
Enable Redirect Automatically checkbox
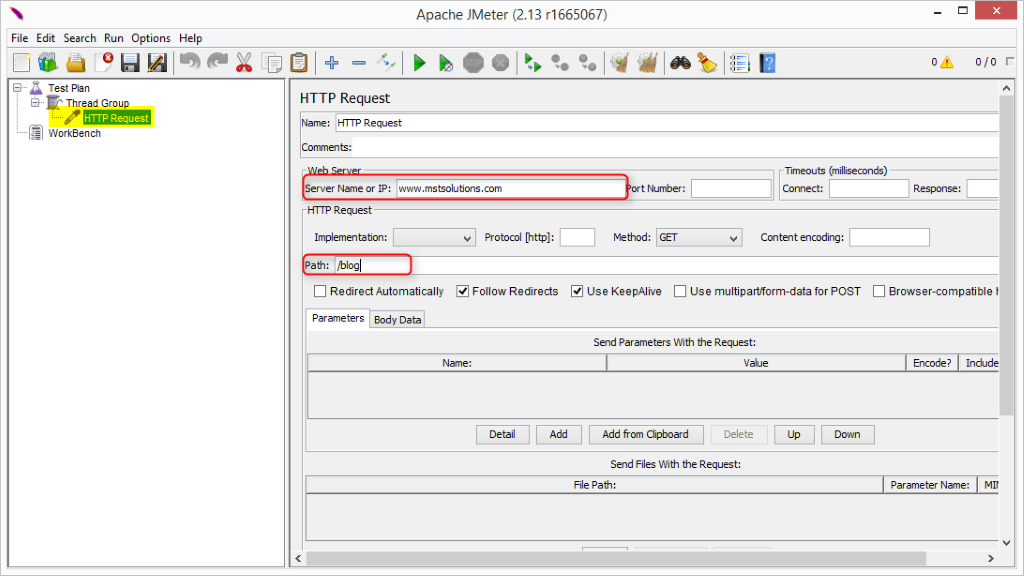pos(320,291)
